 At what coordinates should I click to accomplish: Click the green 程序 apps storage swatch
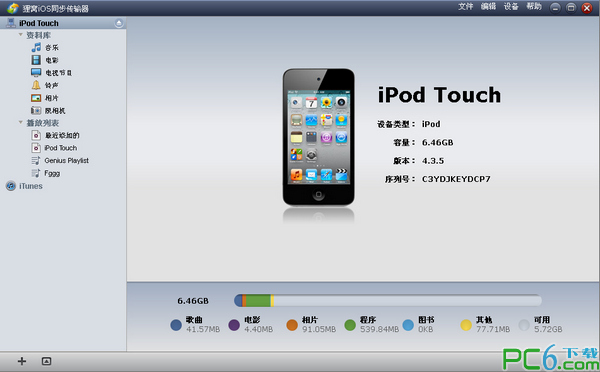[350, 325]
